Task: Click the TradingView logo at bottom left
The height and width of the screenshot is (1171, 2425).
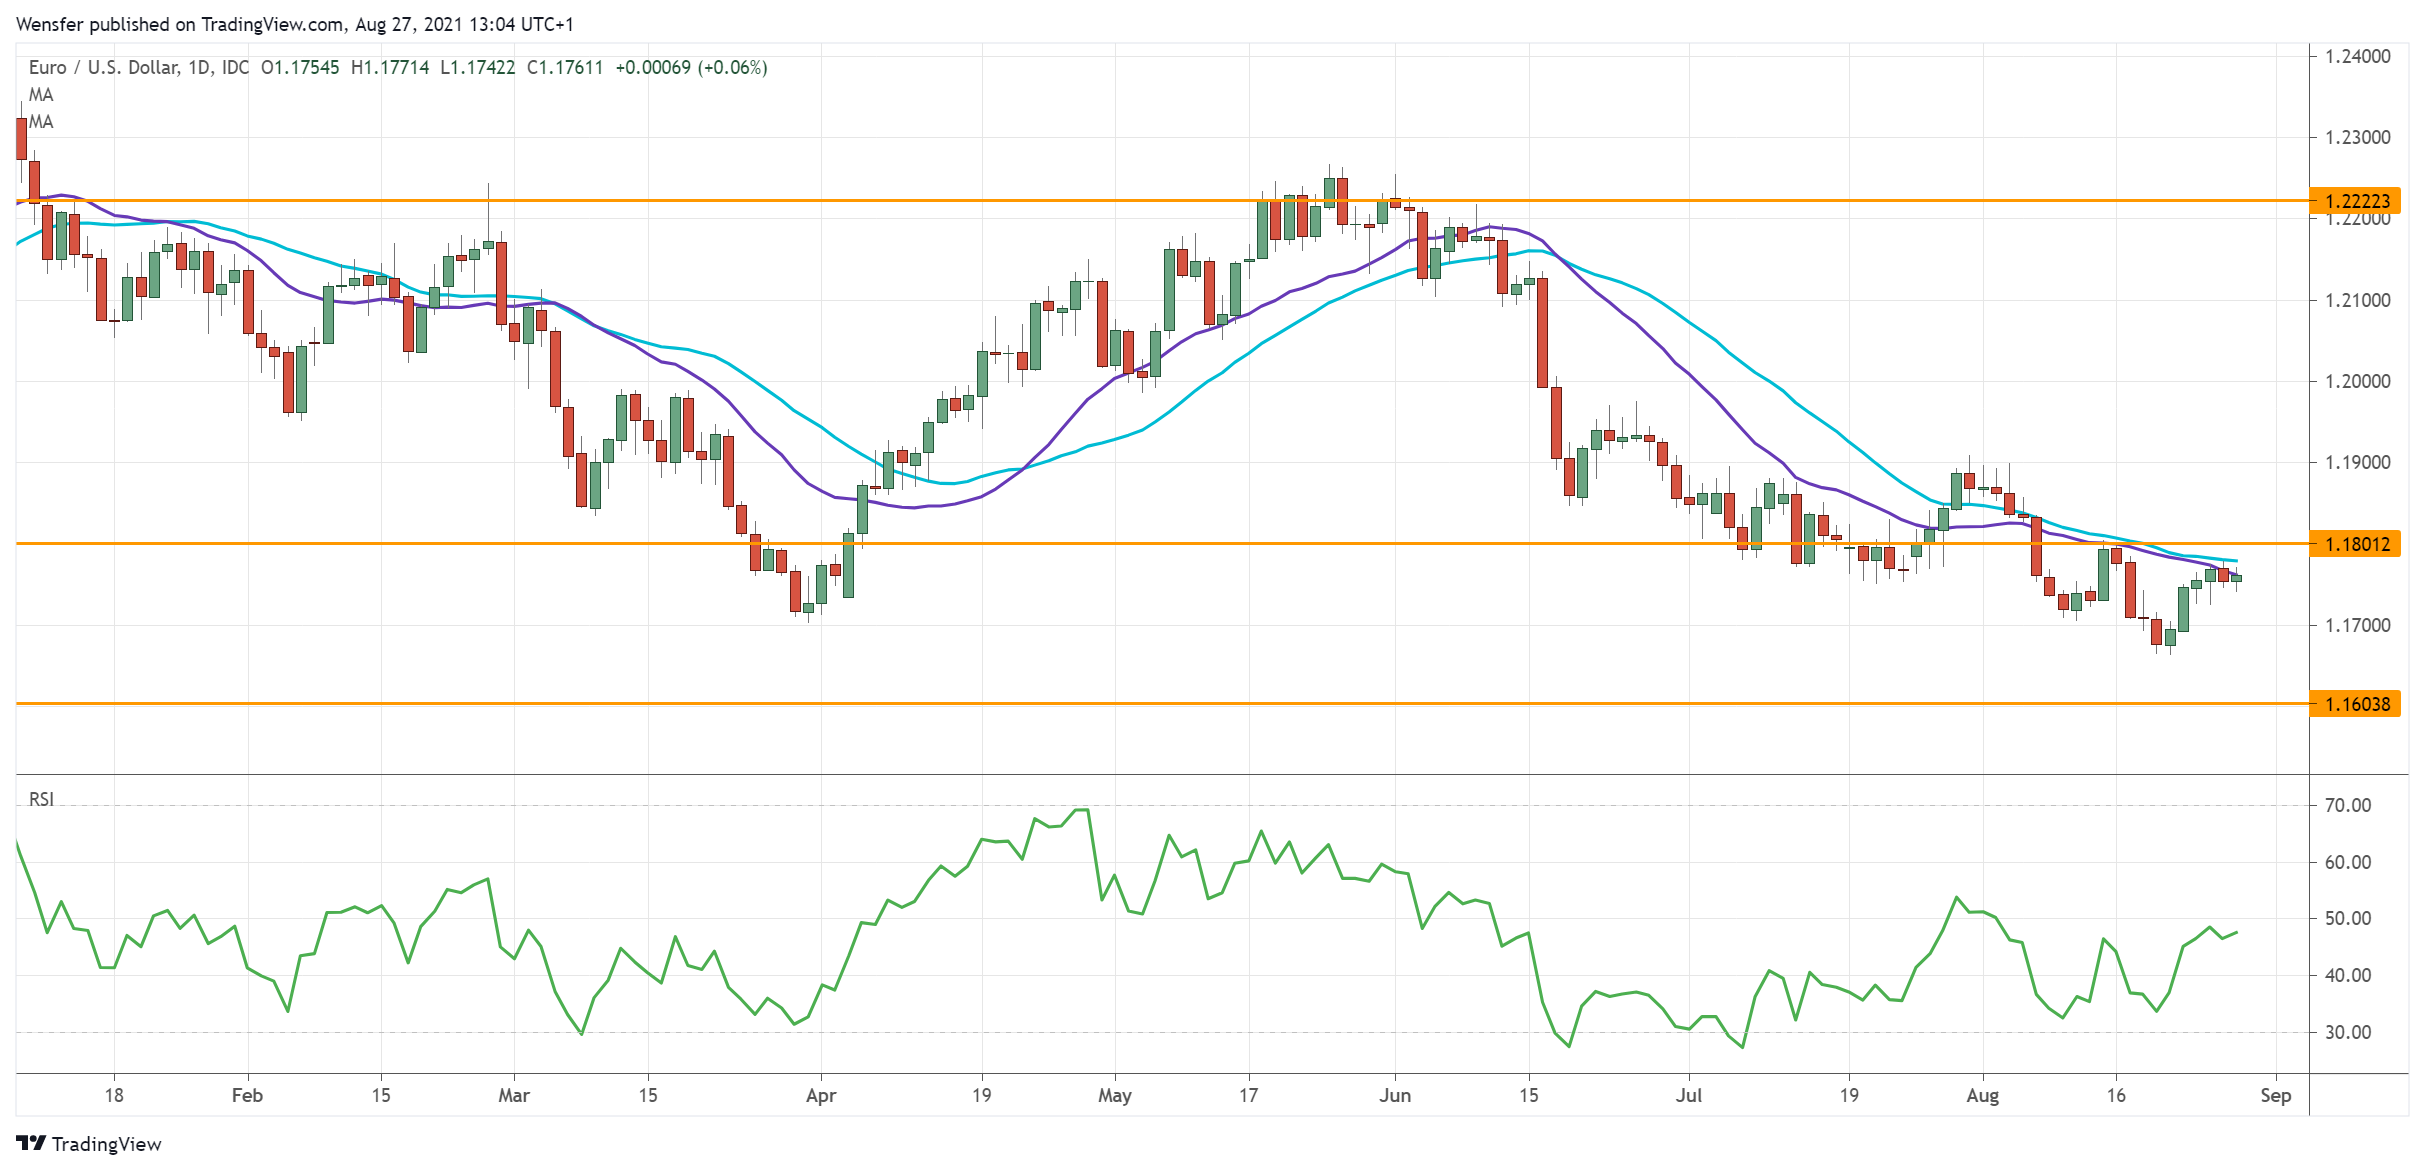Action: (88, 1143)
